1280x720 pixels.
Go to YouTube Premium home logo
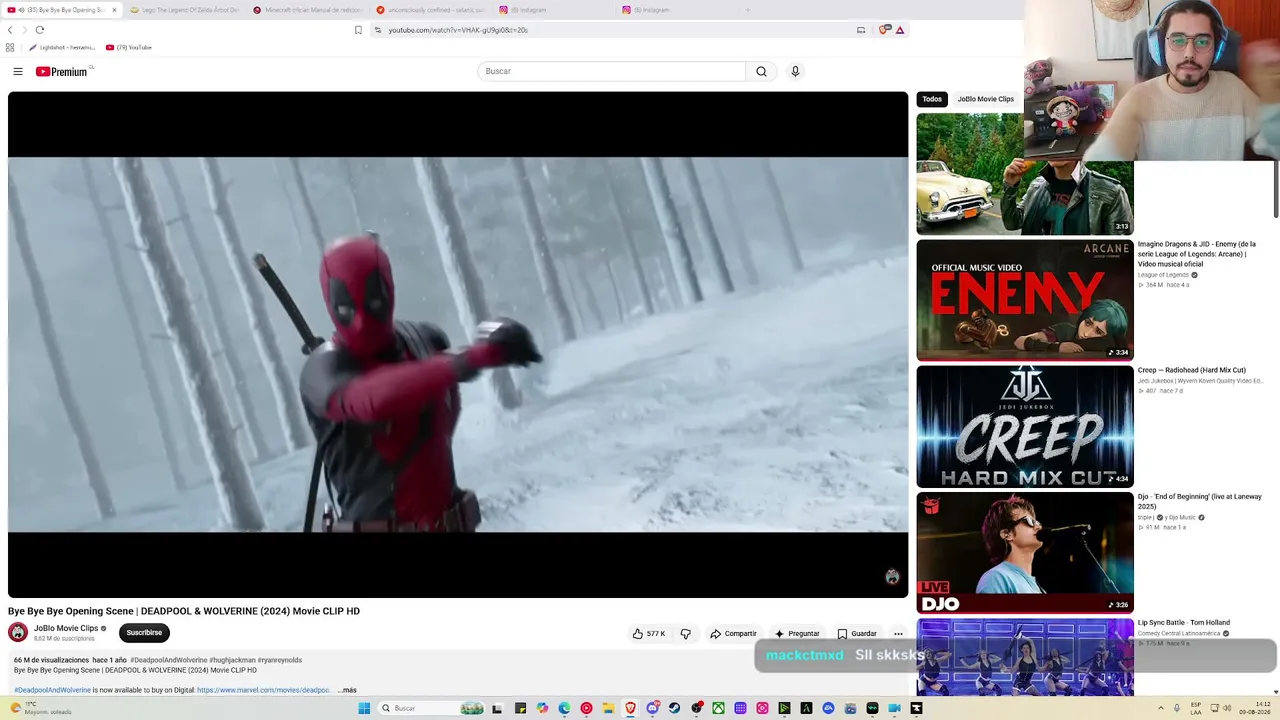point(62,71)
